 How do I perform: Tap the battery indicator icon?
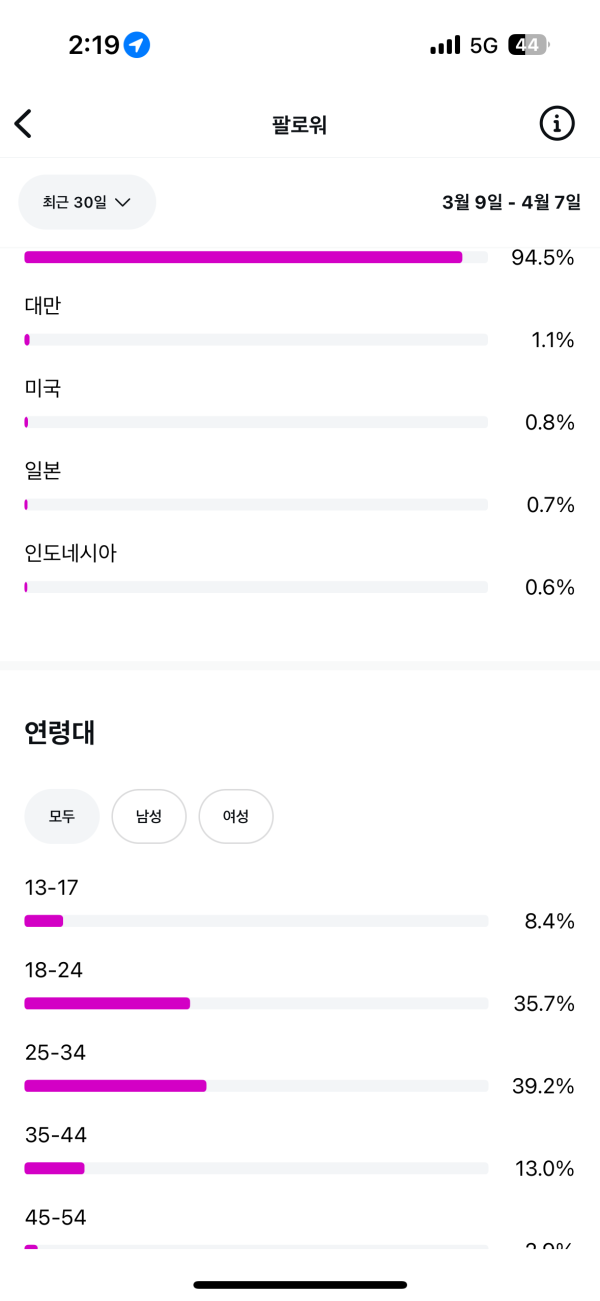point(527,45)
